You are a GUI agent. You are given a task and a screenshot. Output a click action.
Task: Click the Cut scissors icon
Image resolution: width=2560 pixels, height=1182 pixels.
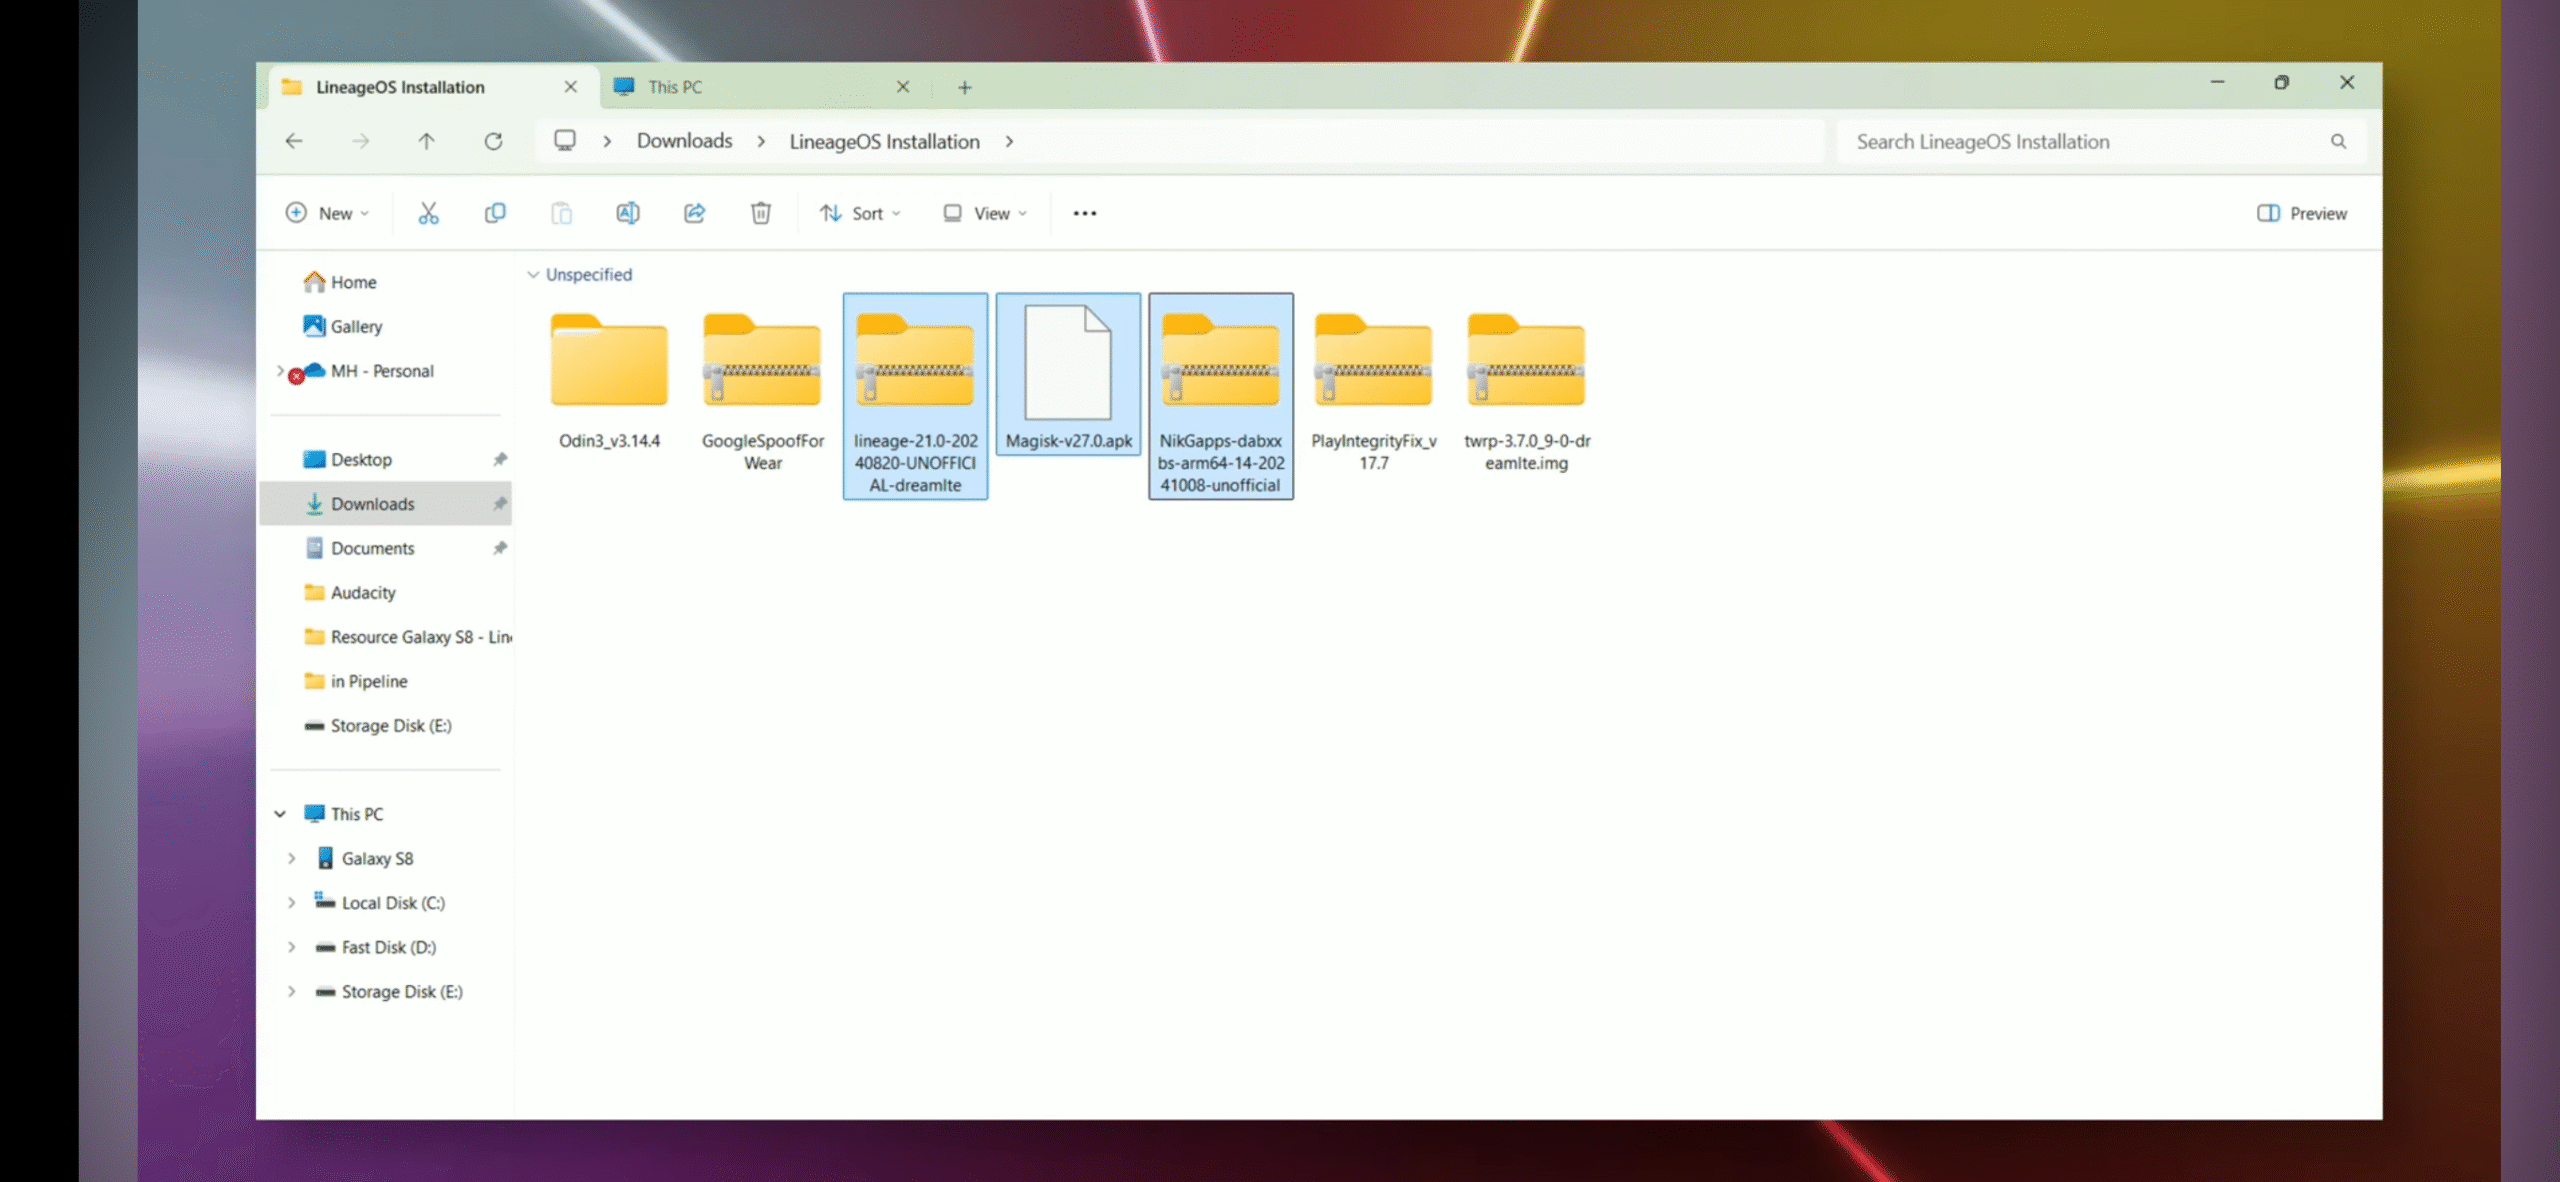(x=428, y=213)
